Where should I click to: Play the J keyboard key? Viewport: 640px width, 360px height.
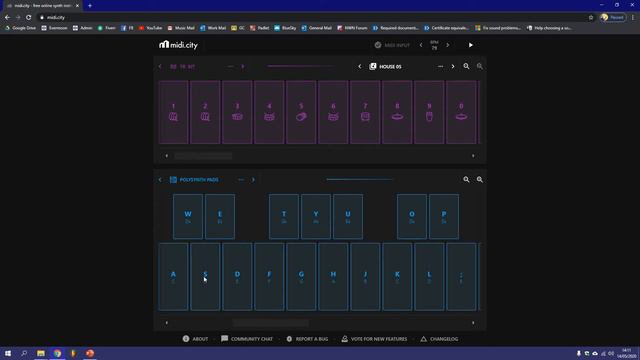pyautogui.click(x=365, y=277)
